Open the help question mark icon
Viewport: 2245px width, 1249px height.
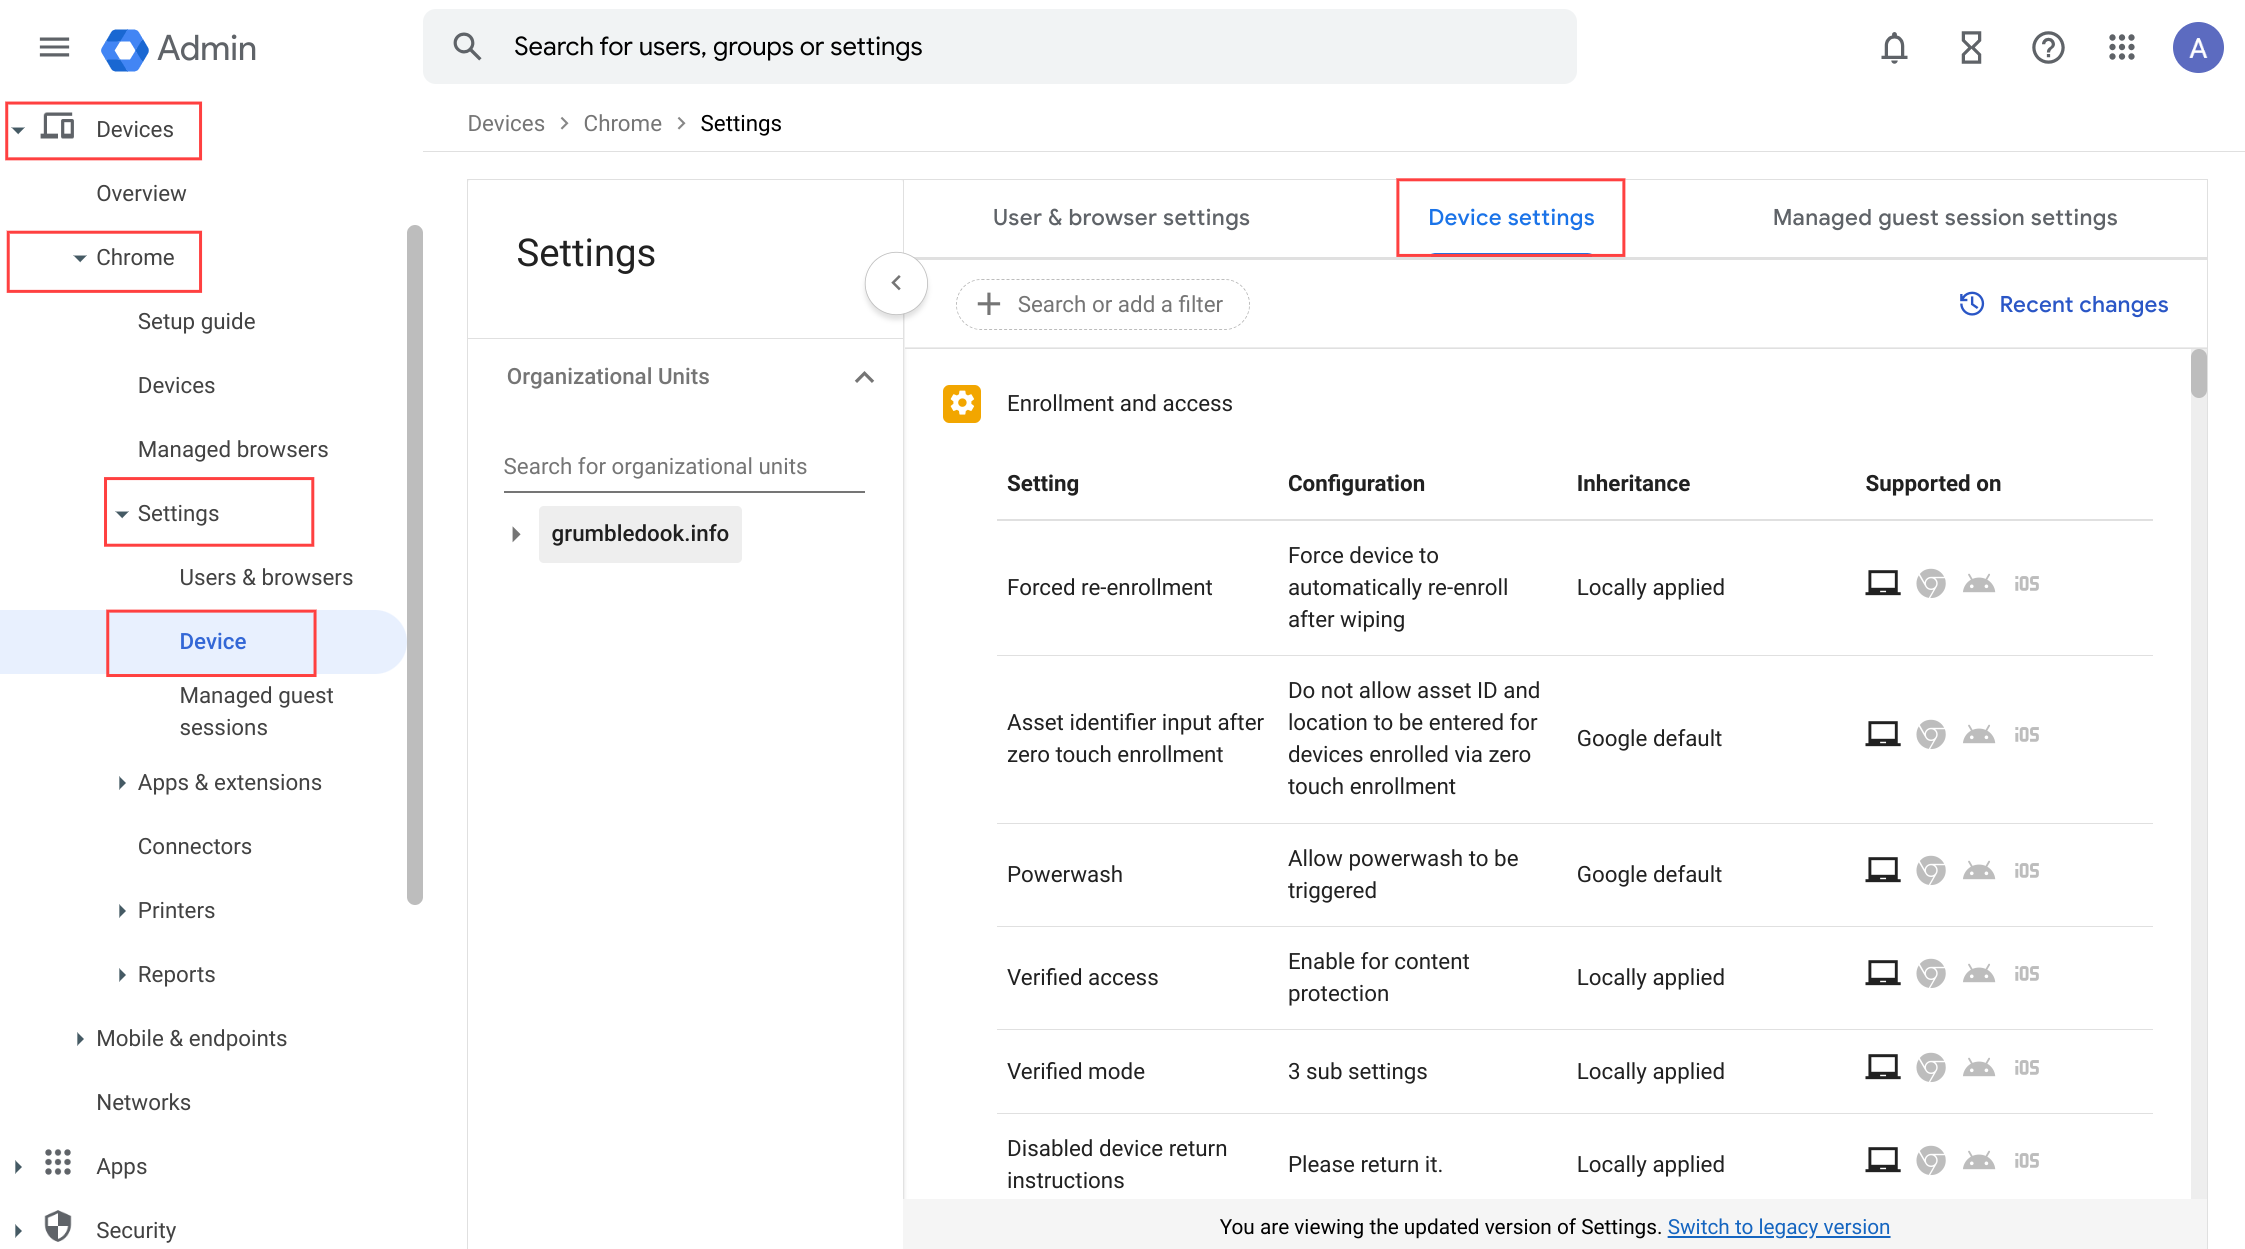[2048, 47]
